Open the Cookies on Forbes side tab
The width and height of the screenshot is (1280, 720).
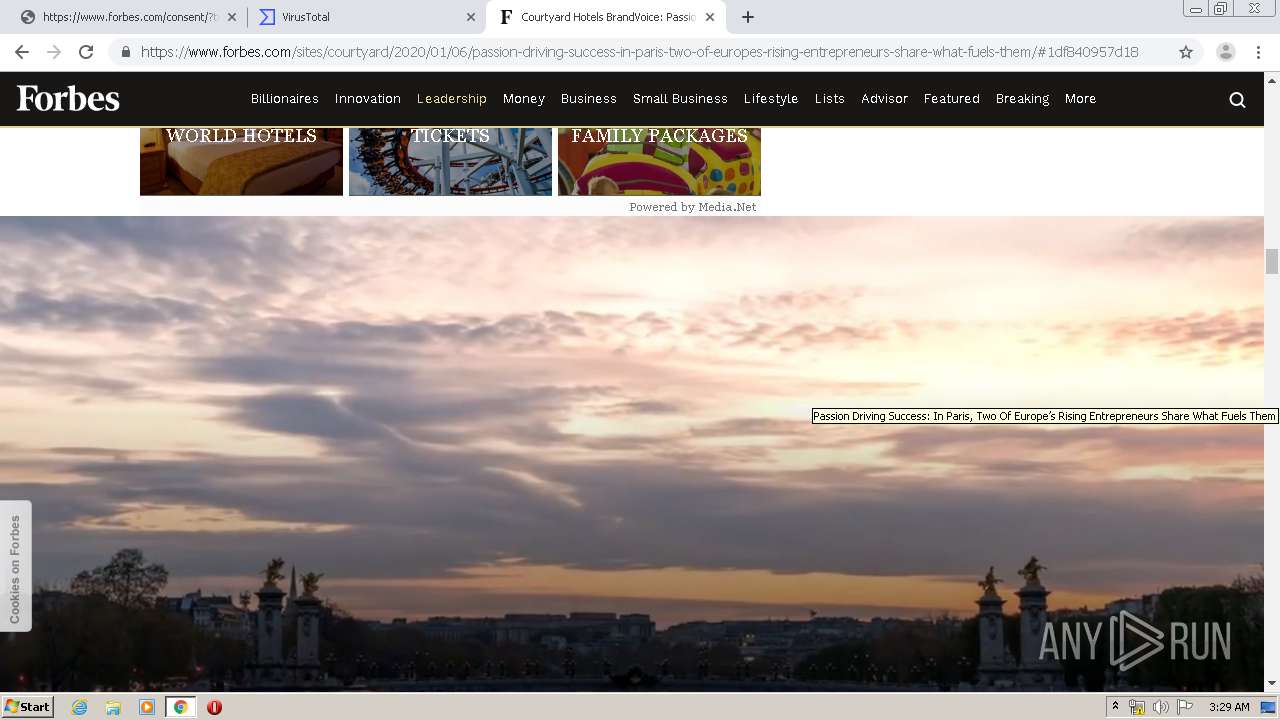coord(15,567)
